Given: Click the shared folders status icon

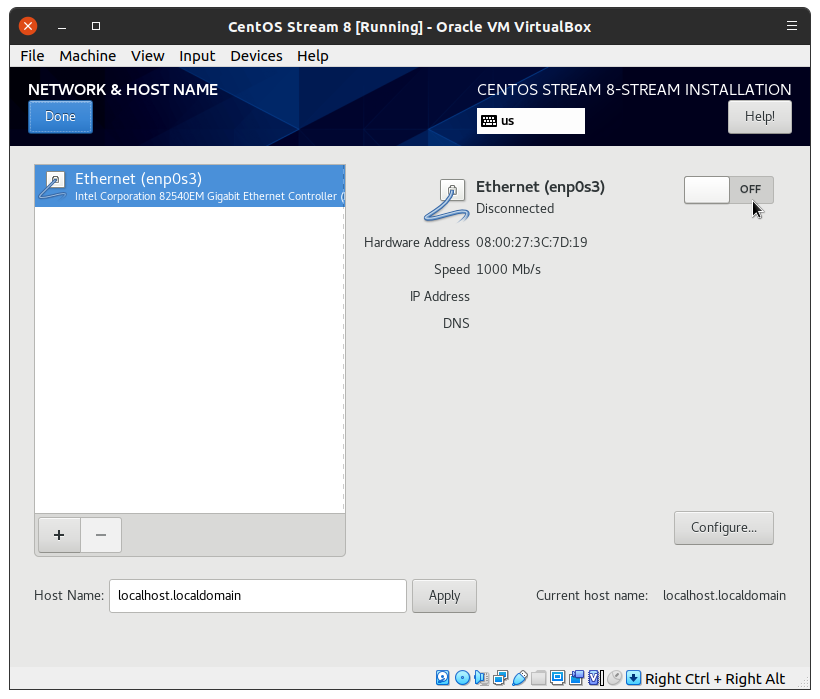Looking at the screenshot, I should point(538,678).
